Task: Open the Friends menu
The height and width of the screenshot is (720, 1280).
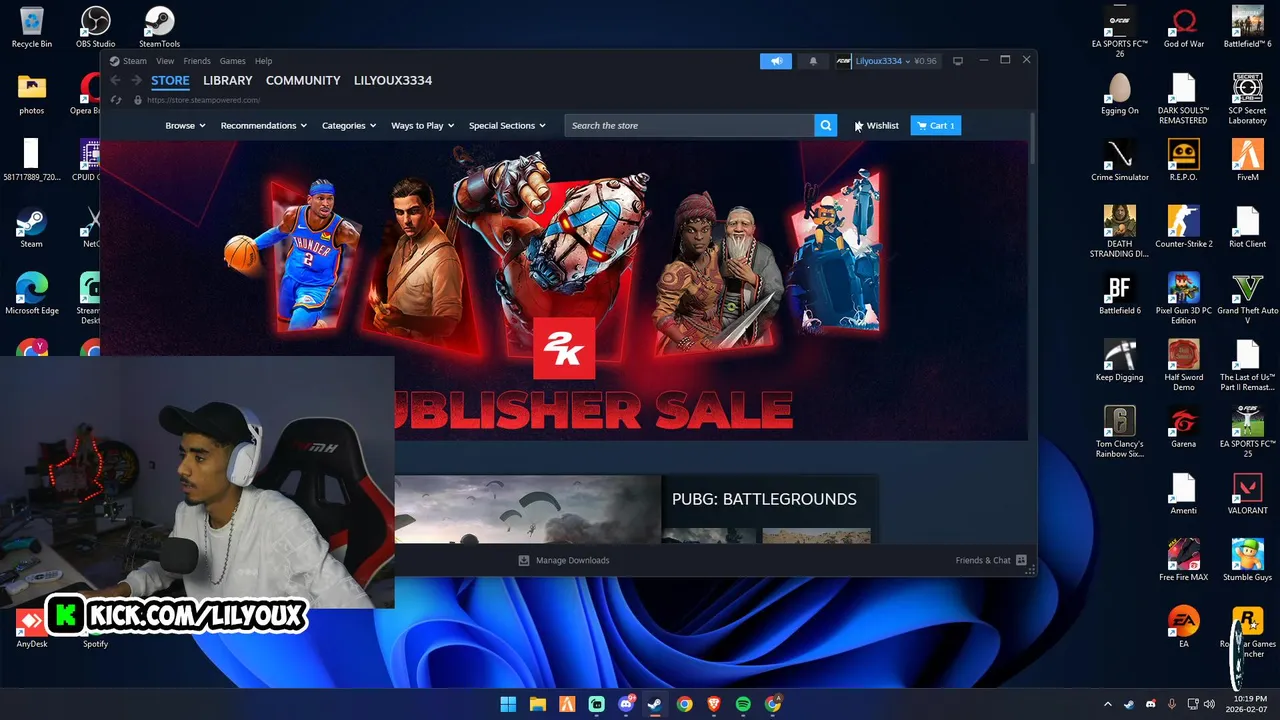Action: (x=197, y=61)
